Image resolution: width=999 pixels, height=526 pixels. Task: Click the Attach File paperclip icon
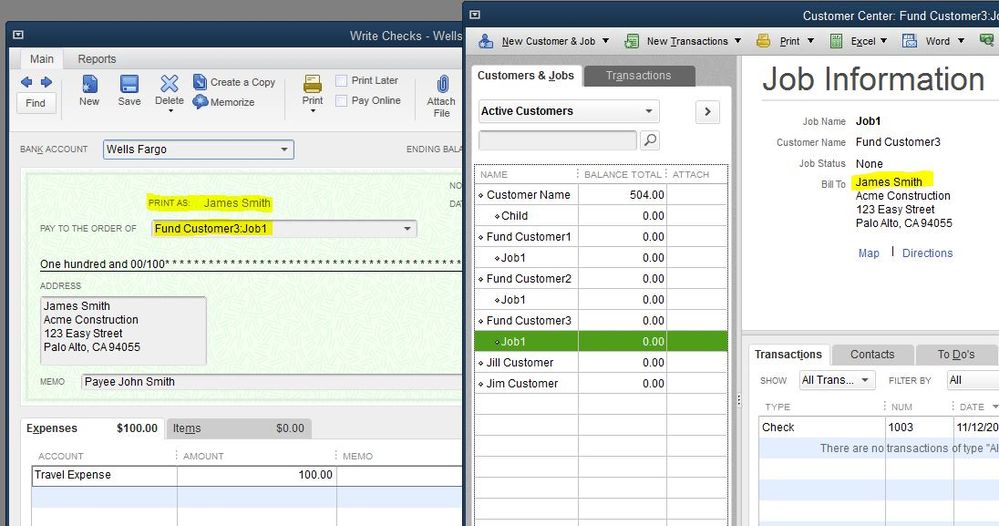click(442, 83)
